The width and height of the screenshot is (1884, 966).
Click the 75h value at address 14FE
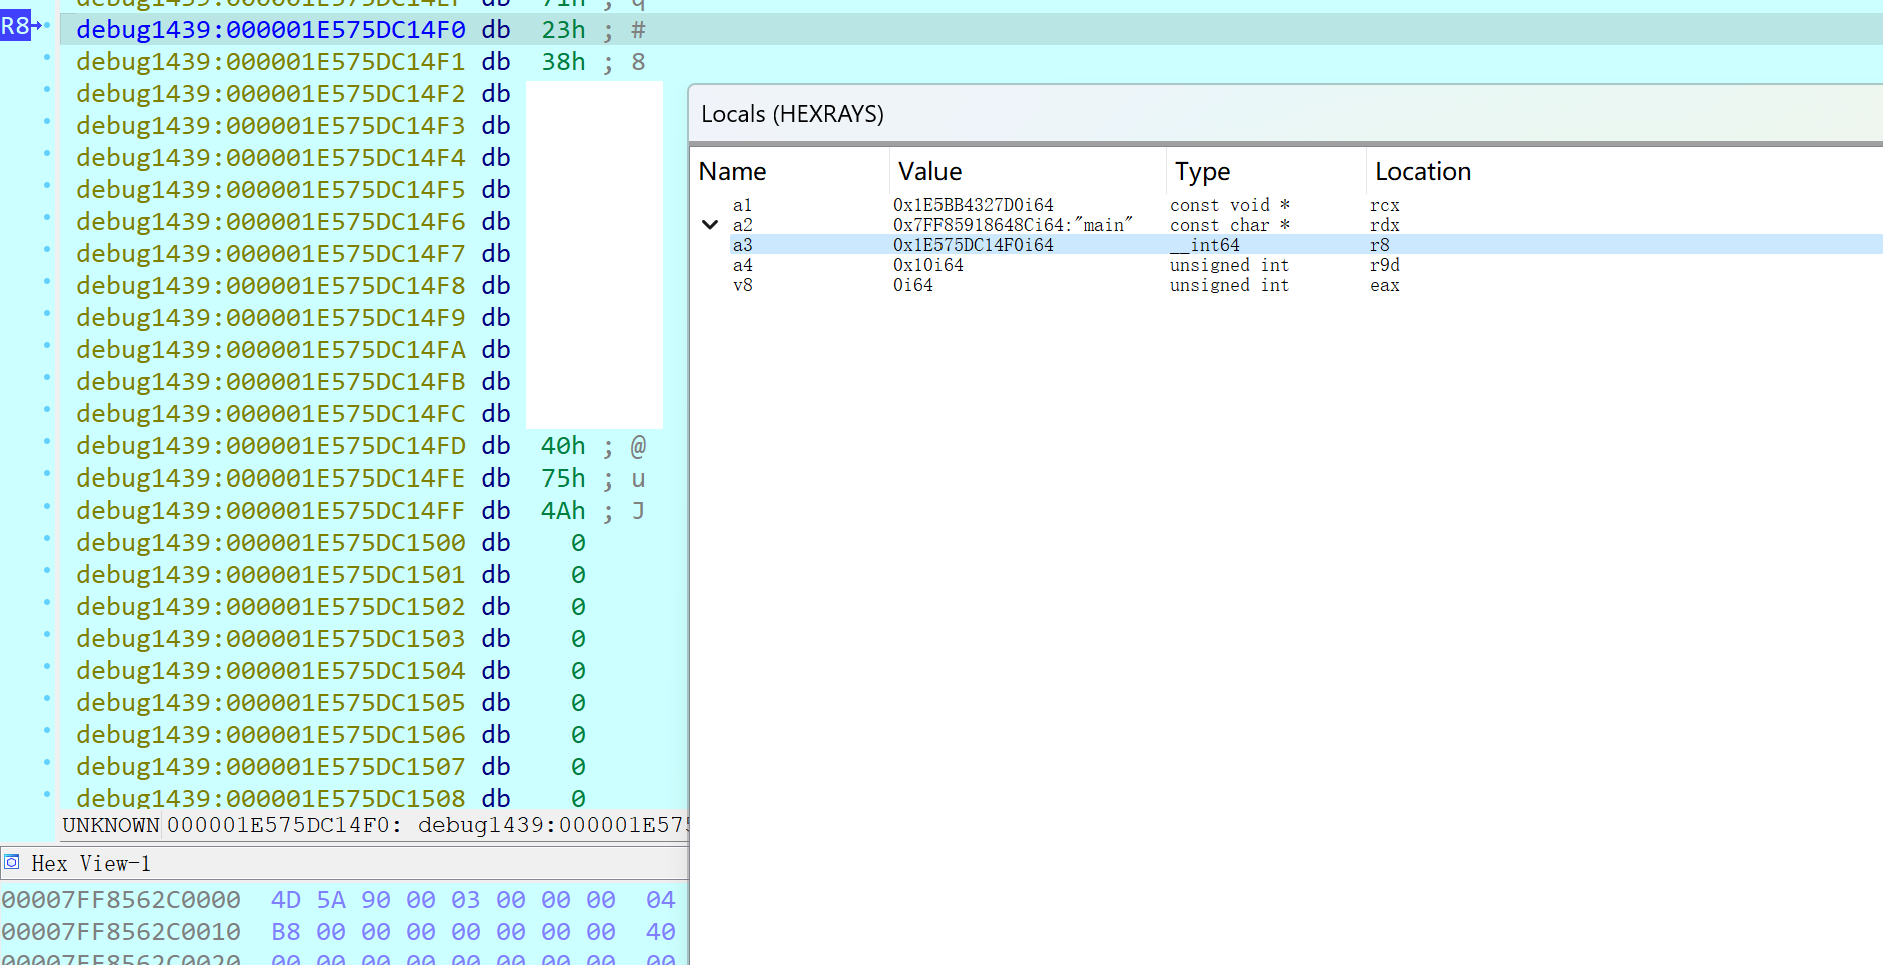(x=563, y=479)
